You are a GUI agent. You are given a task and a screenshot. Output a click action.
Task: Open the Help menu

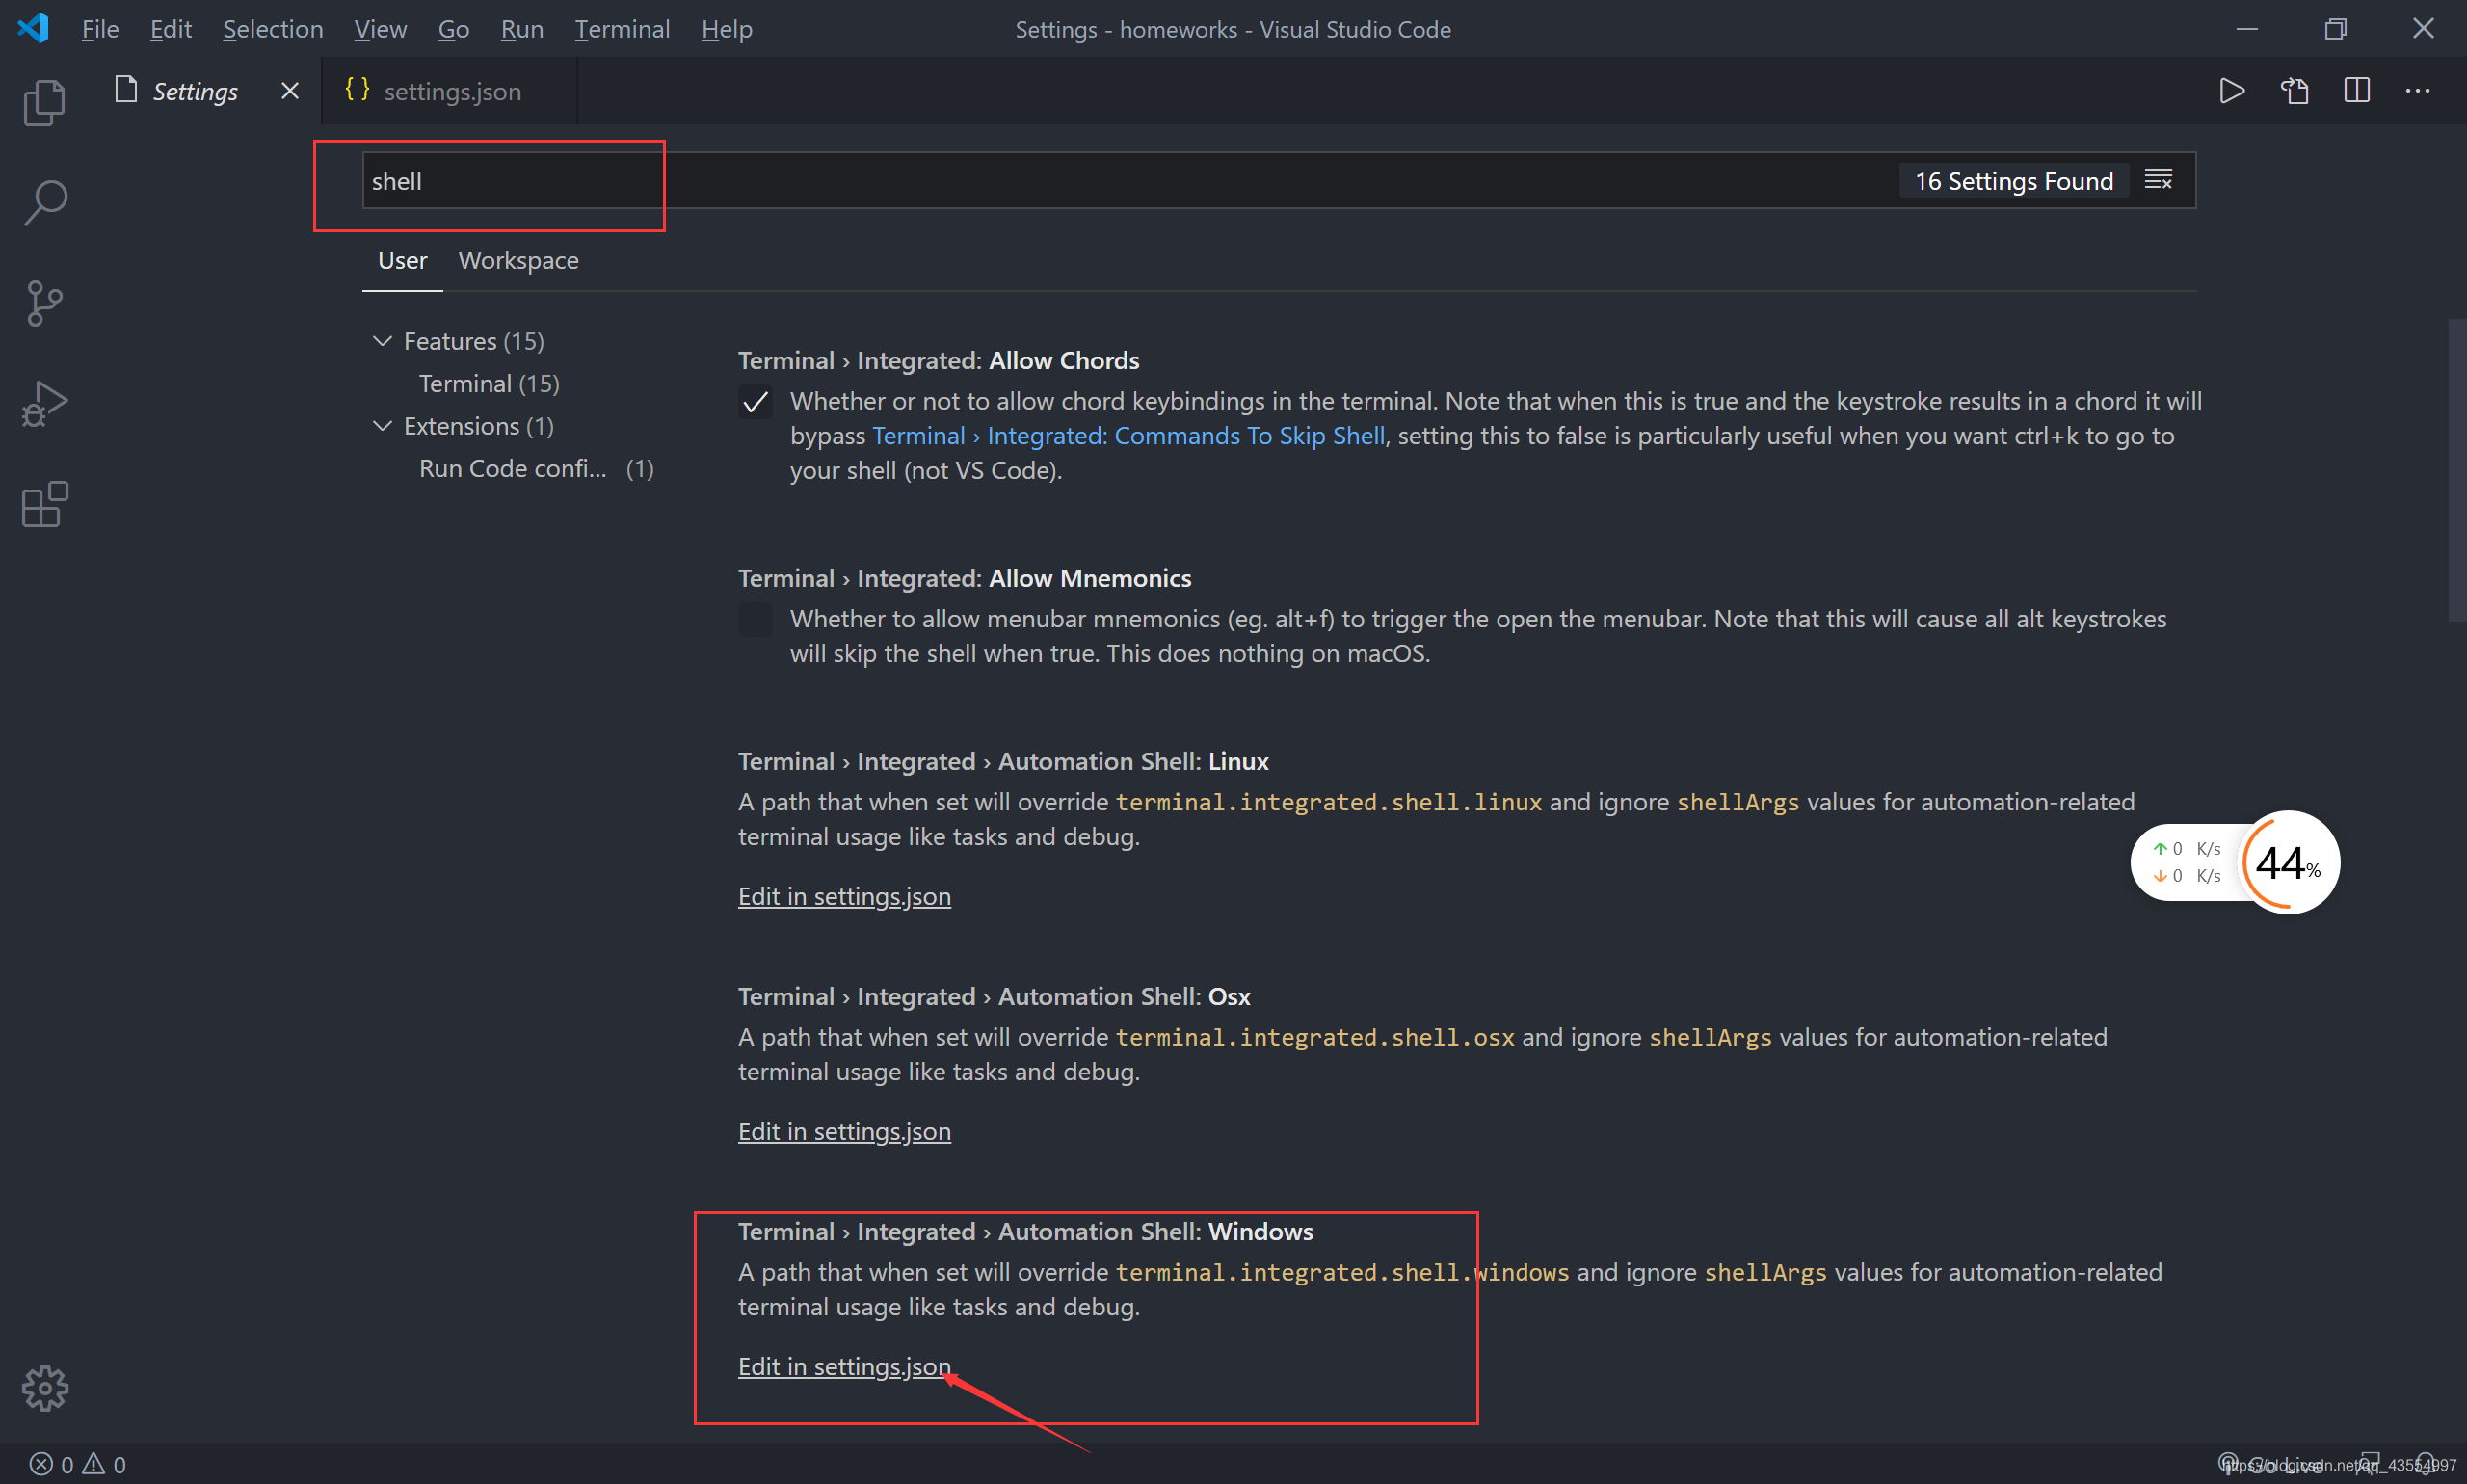[x=726, y=29]
